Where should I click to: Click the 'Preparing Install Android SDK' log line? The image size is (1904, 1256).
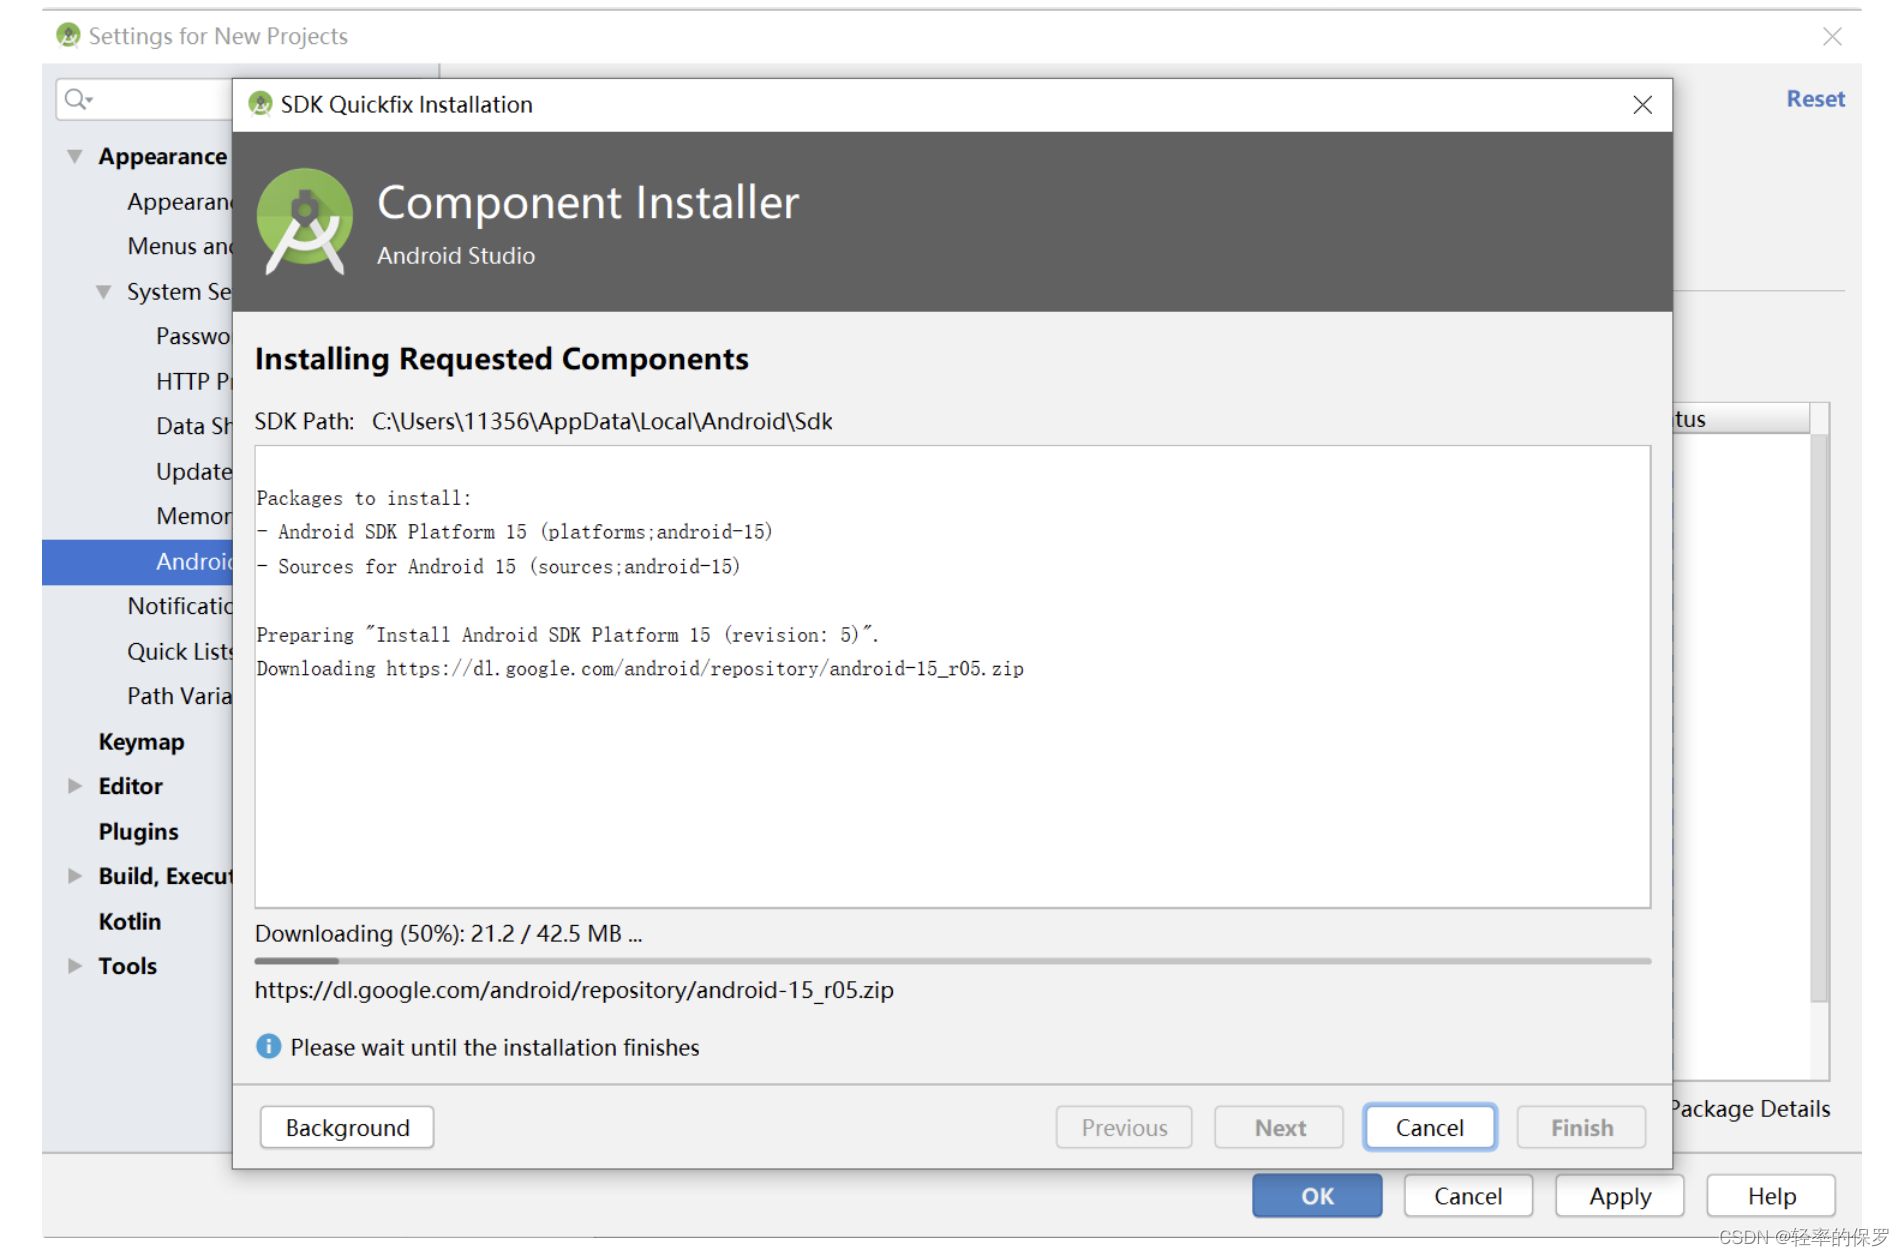click(568, 635)
